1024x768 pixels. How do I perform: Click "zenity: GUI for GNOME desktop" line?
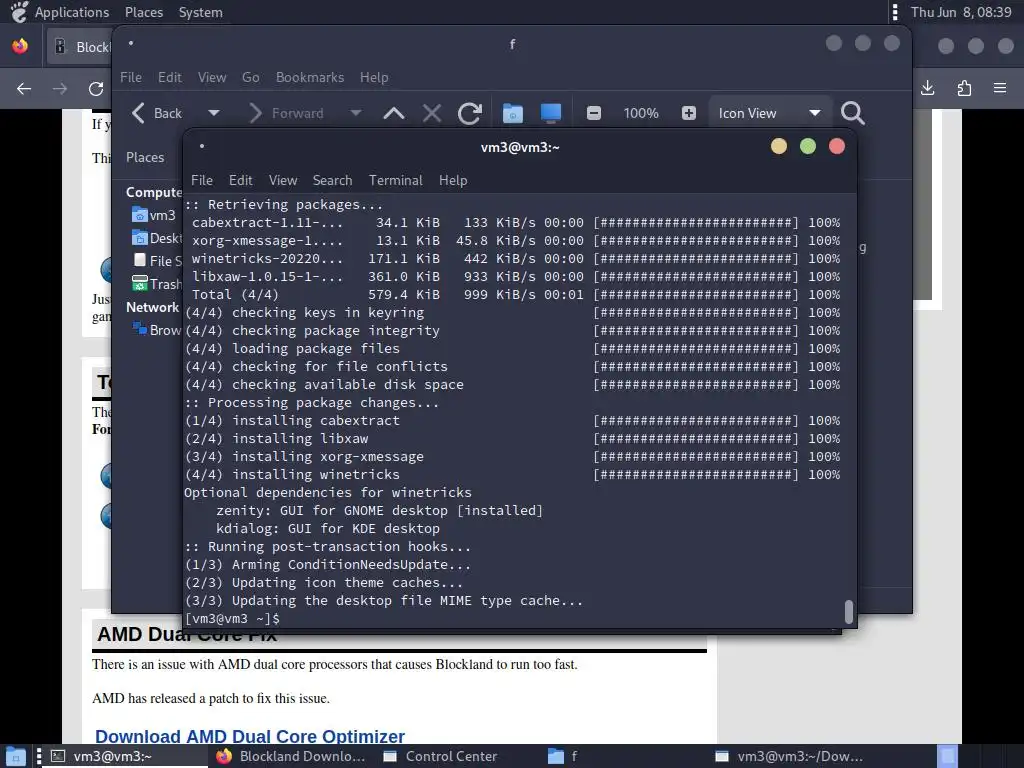click(379, 511)
